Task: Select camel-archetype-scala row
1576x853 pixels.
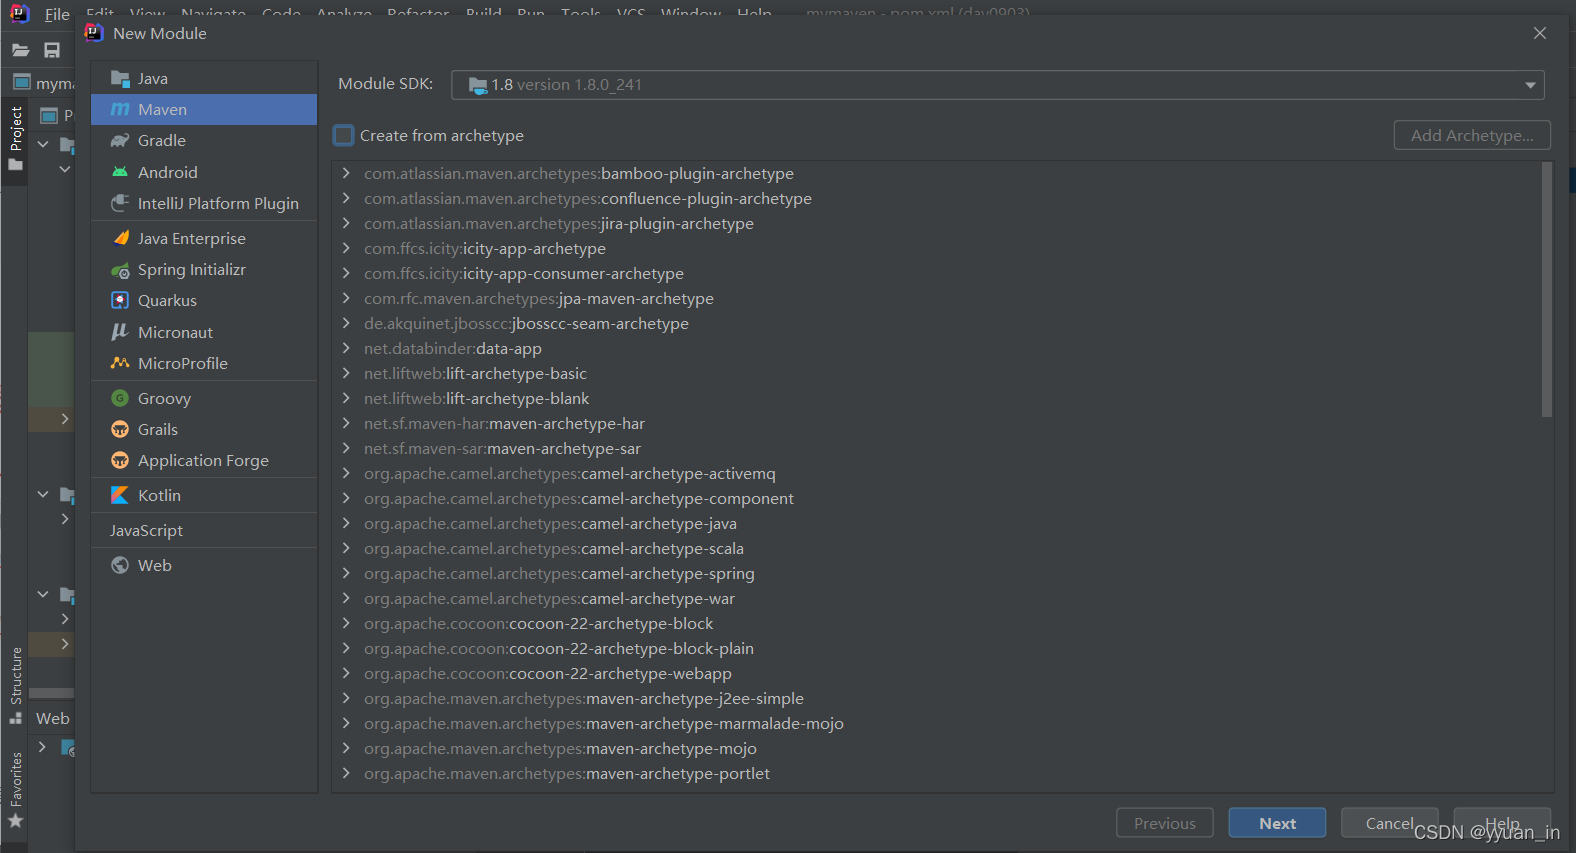Action: (x=938, y=548)
